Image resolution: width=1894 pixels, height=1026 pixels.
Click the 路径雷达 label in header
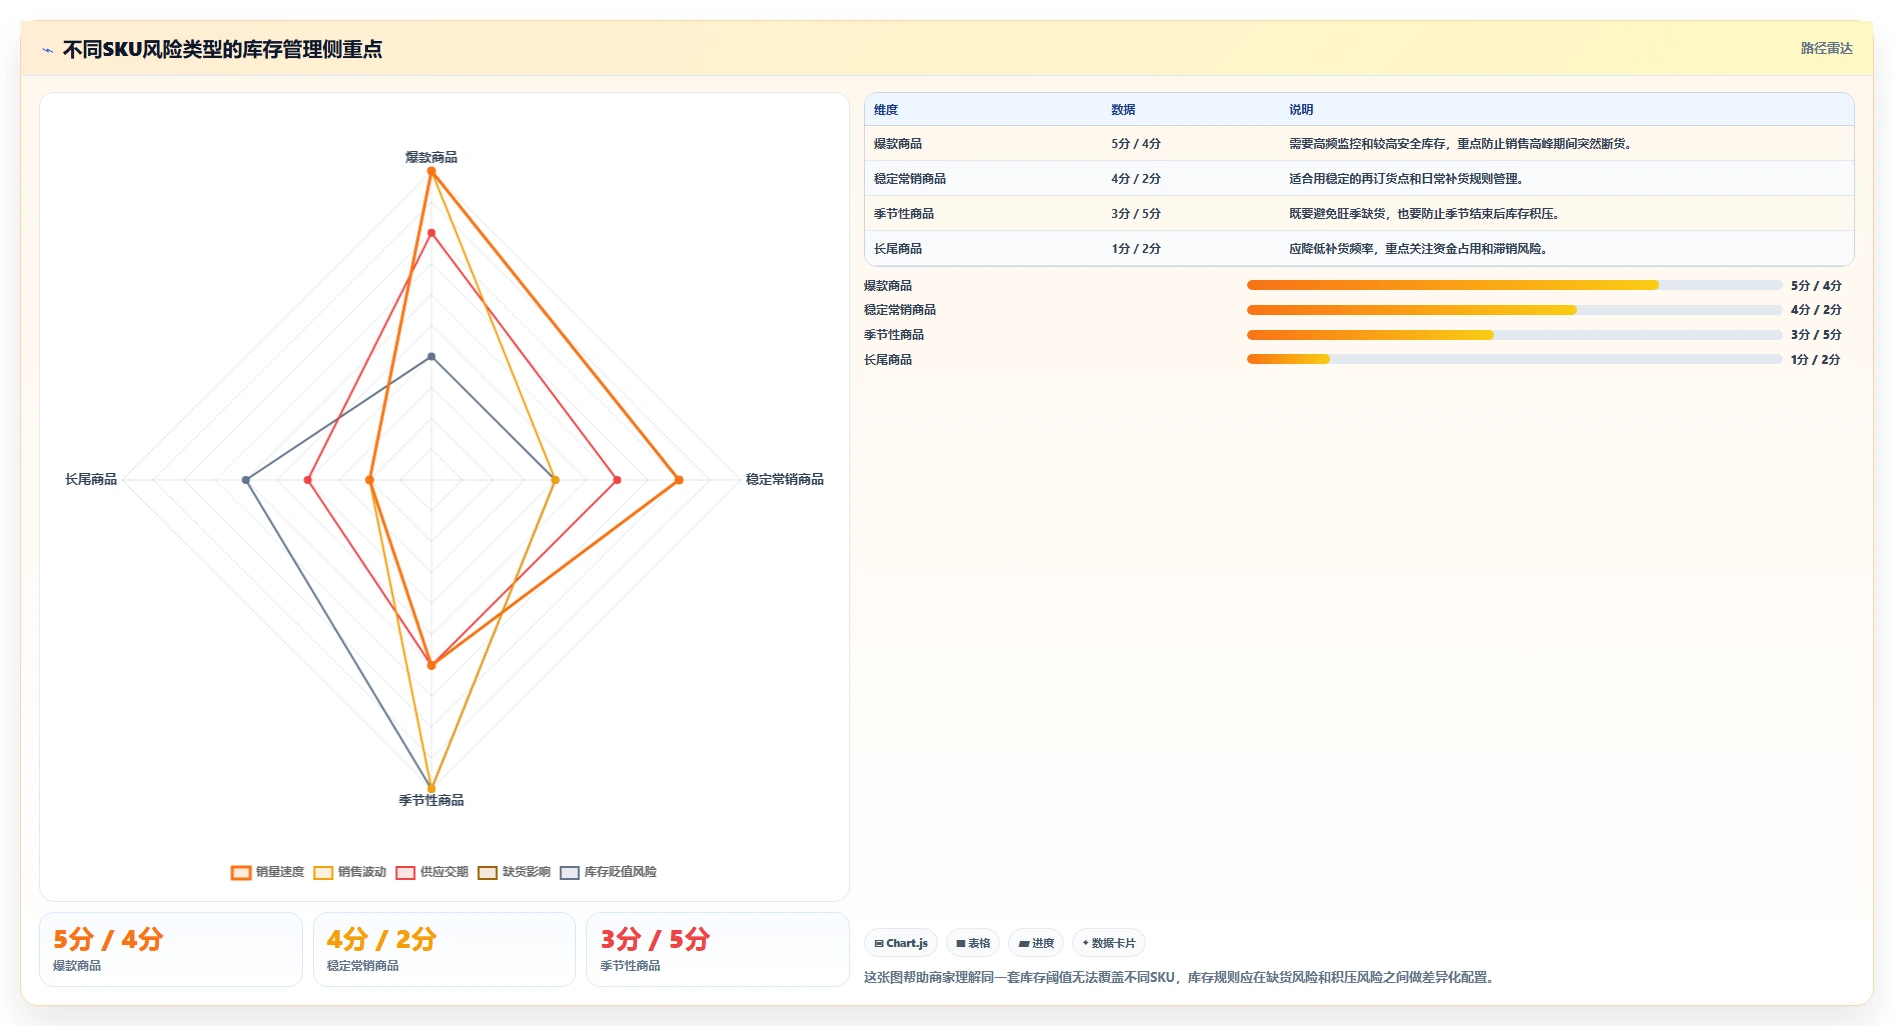pos(1826,48)
